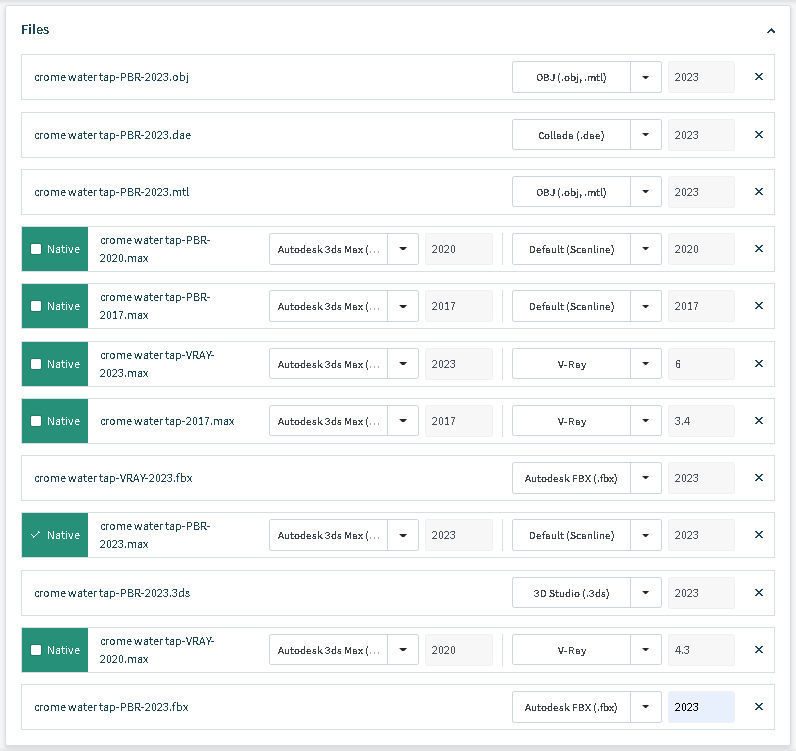Delete the crome water tap-PBR-2023.mtl entry

click(x=758, y=192)
